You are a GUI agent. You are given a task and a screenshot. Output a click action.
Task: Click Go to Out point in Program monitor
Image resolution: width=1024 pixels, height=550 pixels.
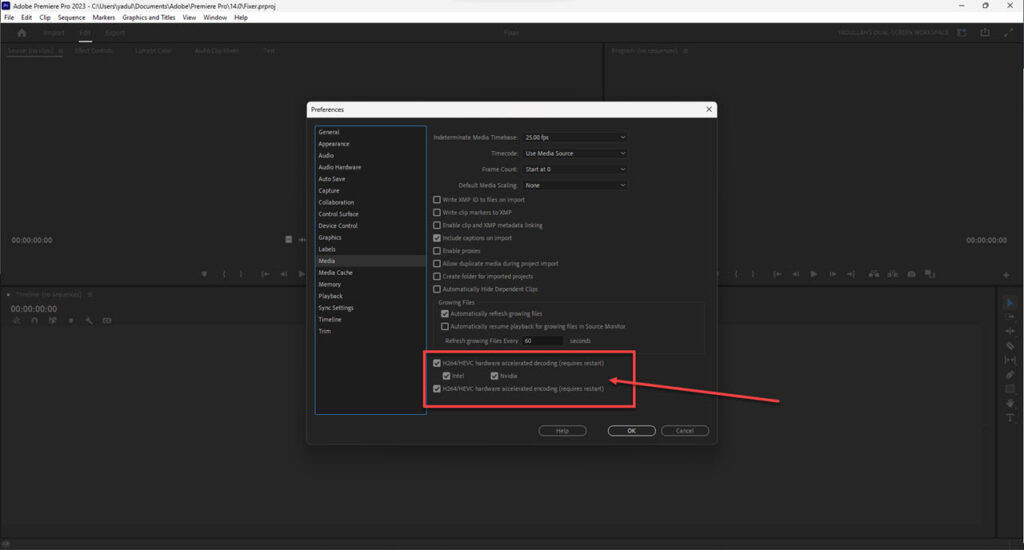tap(851, 274)
